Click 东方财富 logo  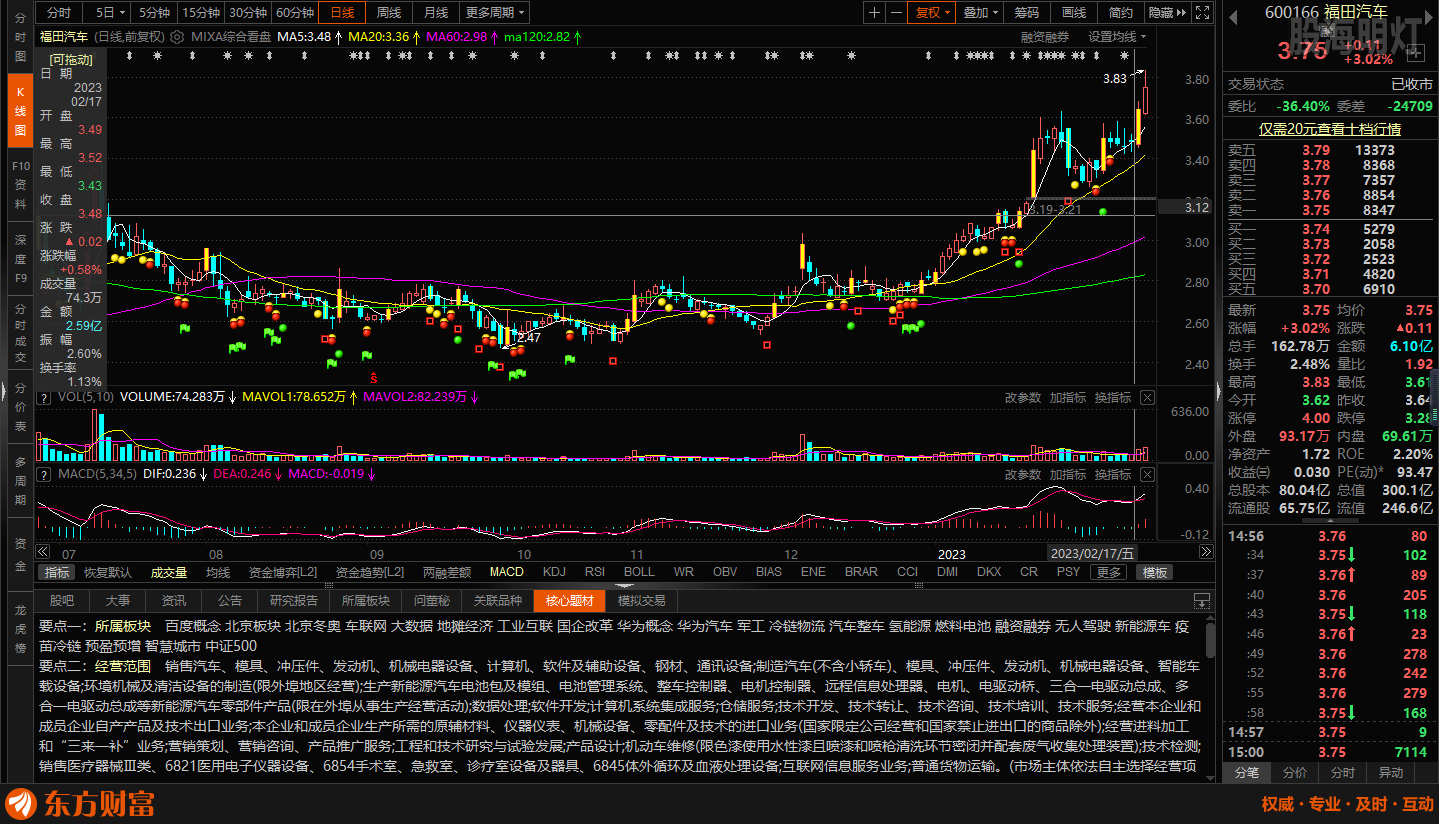tap(80, 803)
